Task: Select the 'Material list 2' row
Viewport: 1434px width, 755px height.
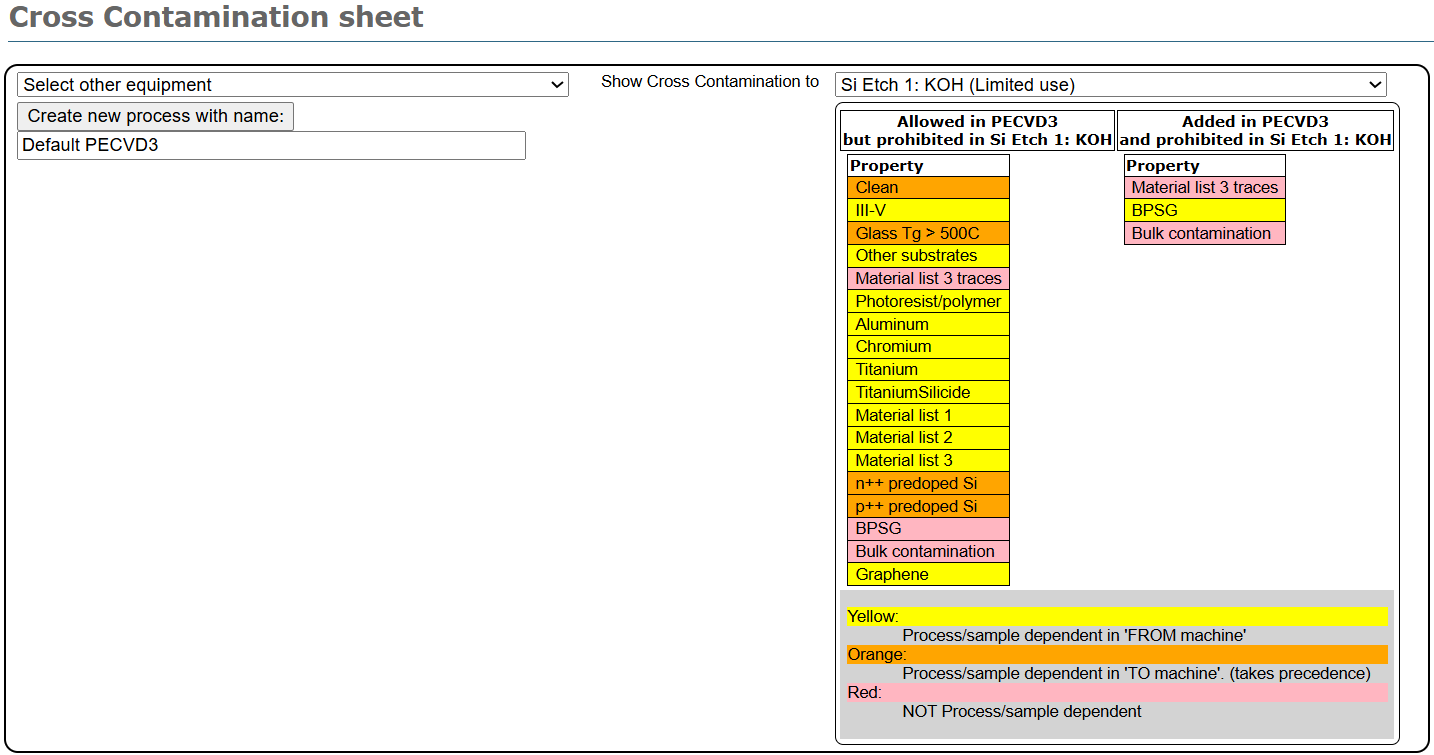Action: [x=928, y=438]
